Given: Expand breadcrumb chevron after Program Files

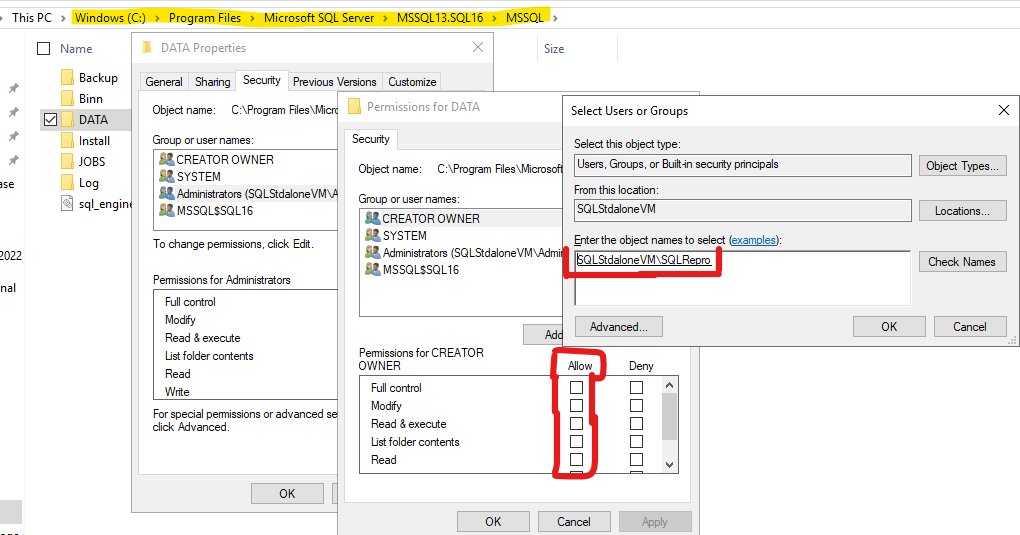Looking at the screenshot, I should (x=252, y=18).
